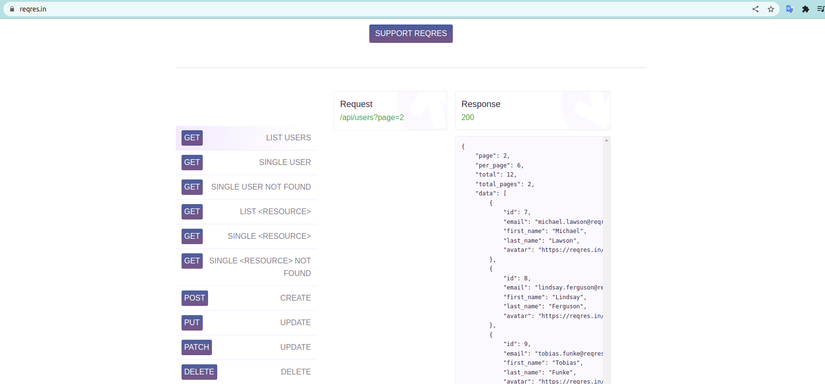The height and width of the screenshot is (384, 825).
Task: Select the GET SINGLE USER endpoint
Action: [246, 163]
